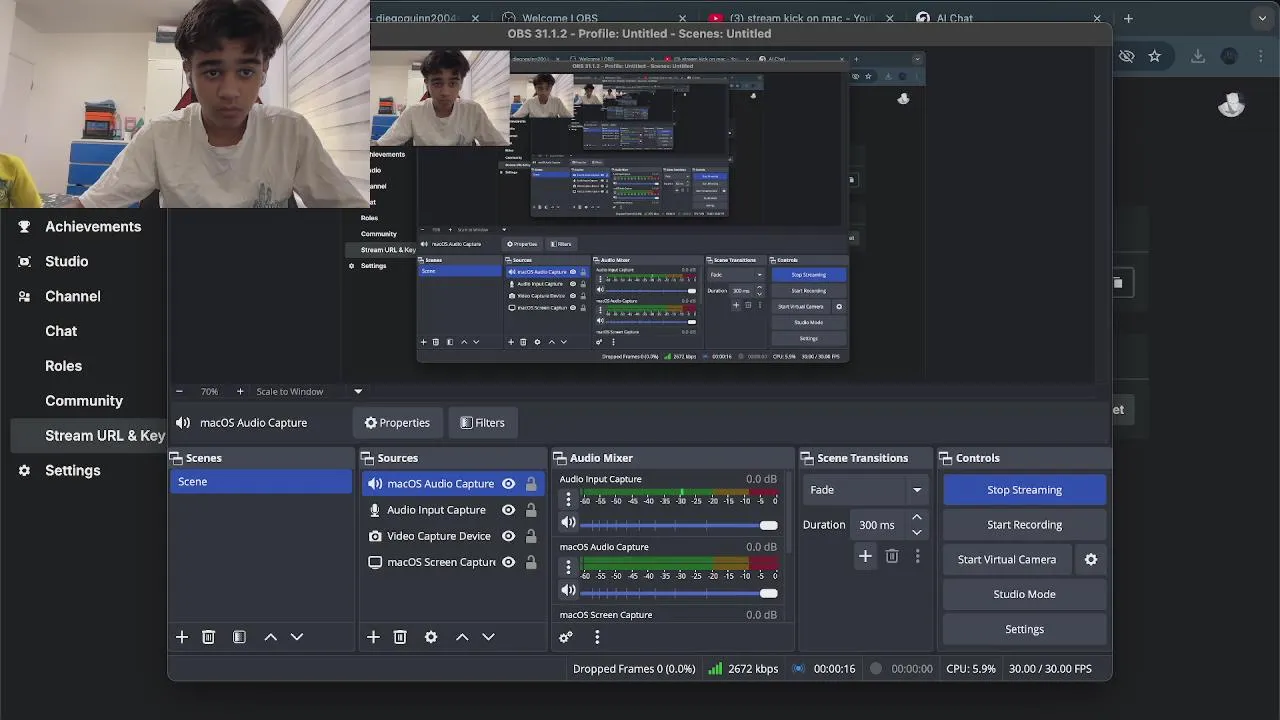Move scene down with the arrow
The width and height of the screenshot is (1280, 720).
296,637
